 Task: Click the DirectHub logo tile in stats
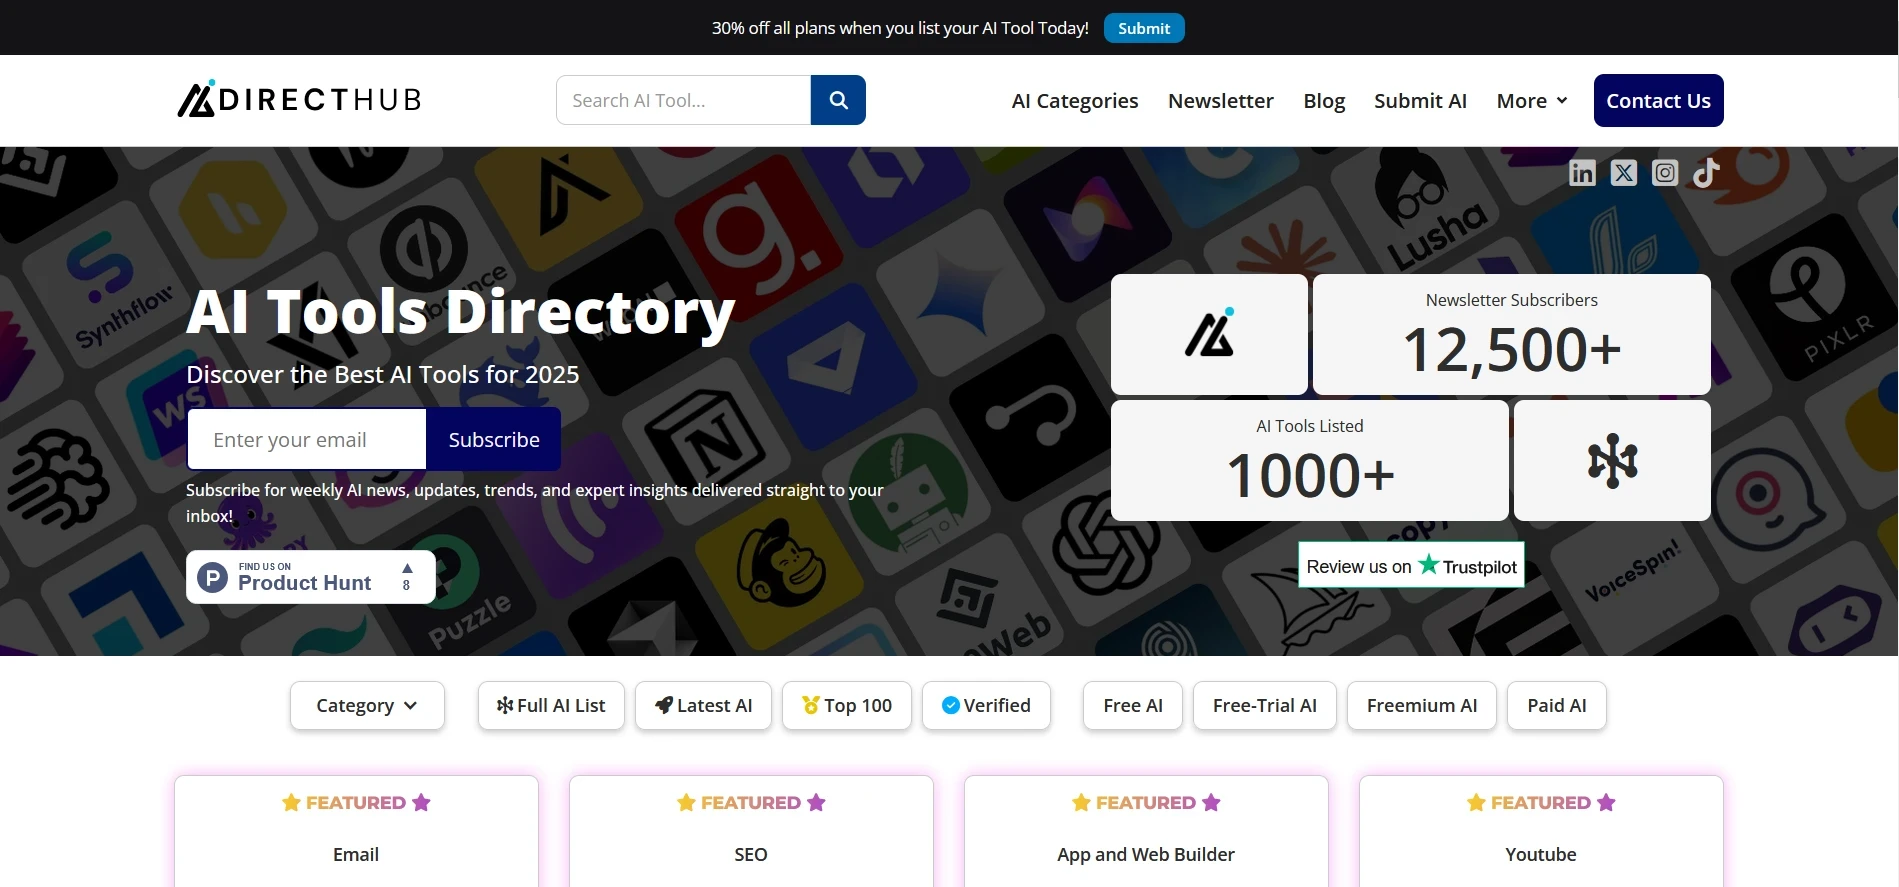click(x=1209, y=334)
